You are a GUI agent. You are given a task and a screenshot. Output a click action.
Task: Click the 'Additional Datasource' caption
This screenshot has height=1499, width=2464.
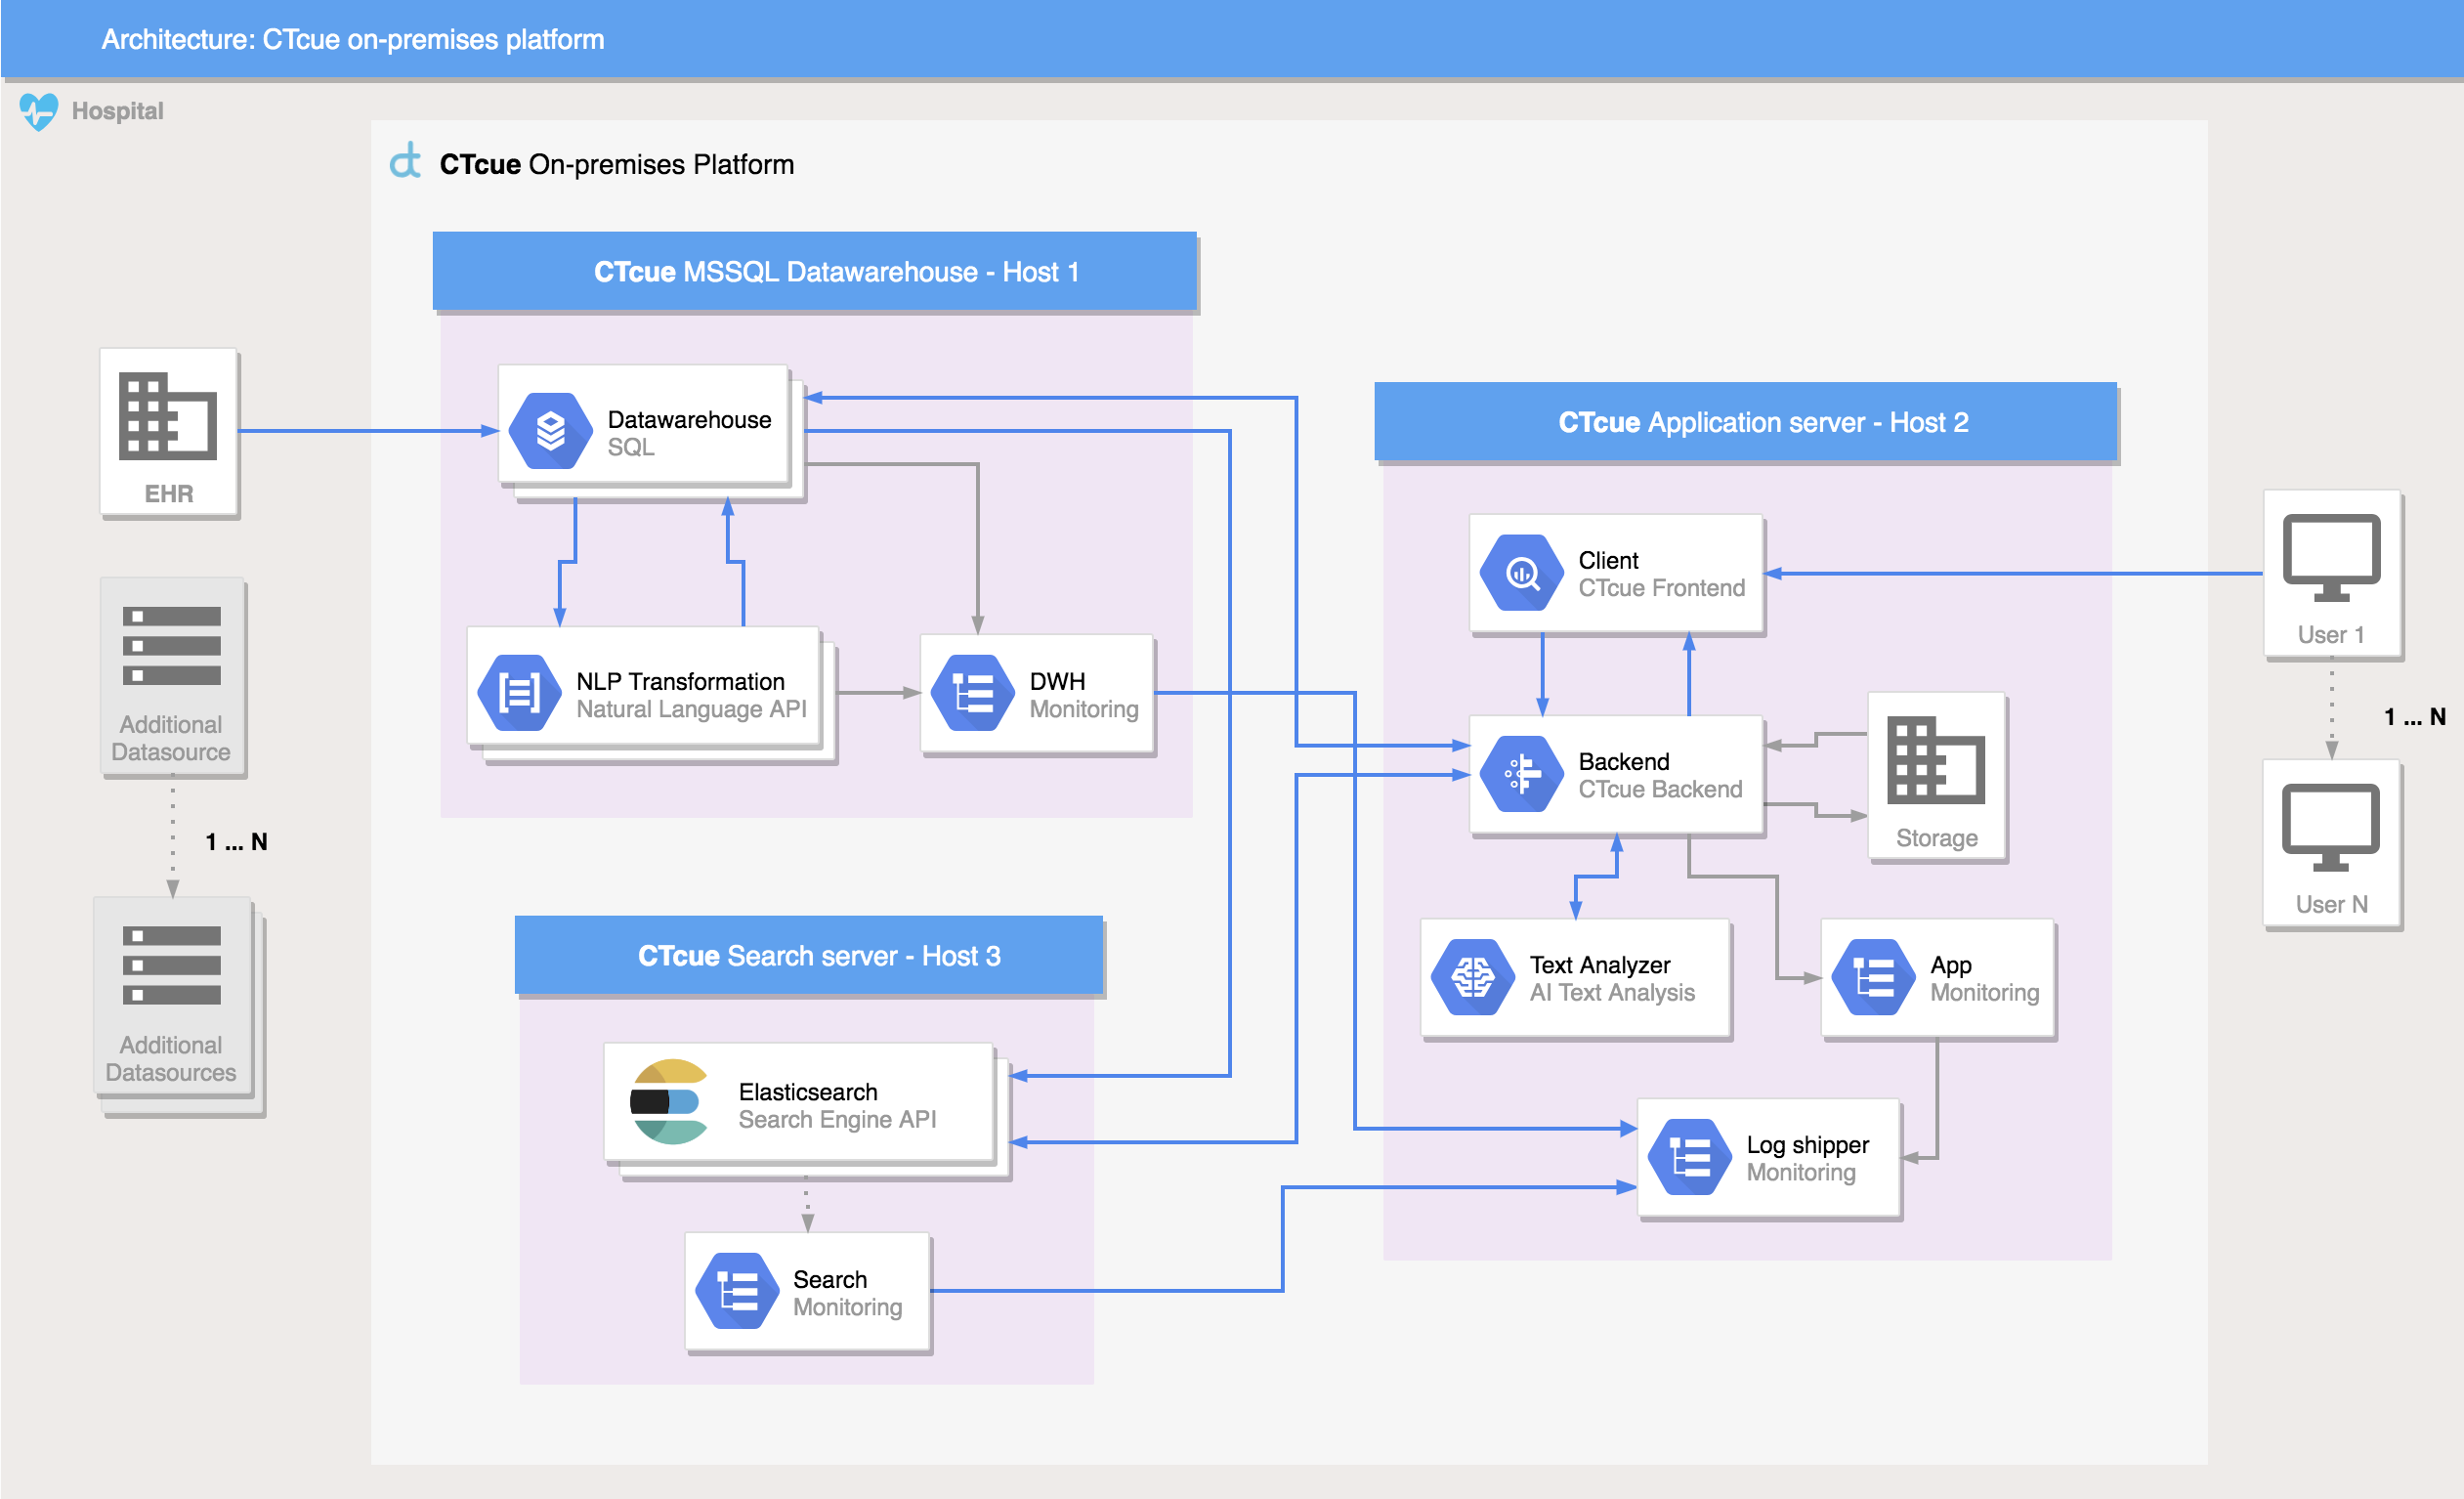(171, 739)
